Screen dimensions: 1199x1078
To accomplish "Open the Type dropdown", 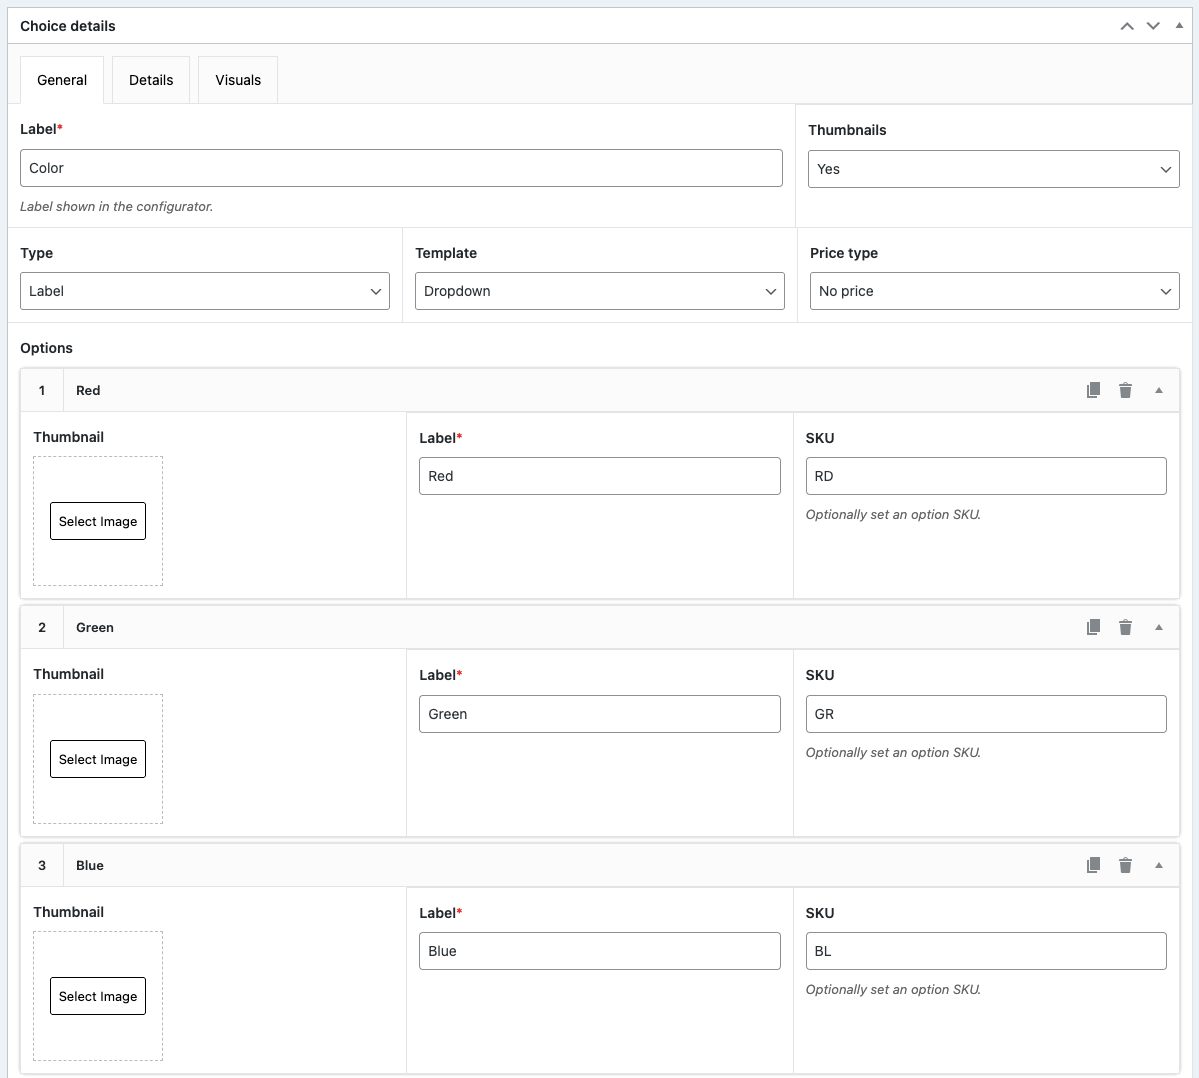I will [205, 291].
